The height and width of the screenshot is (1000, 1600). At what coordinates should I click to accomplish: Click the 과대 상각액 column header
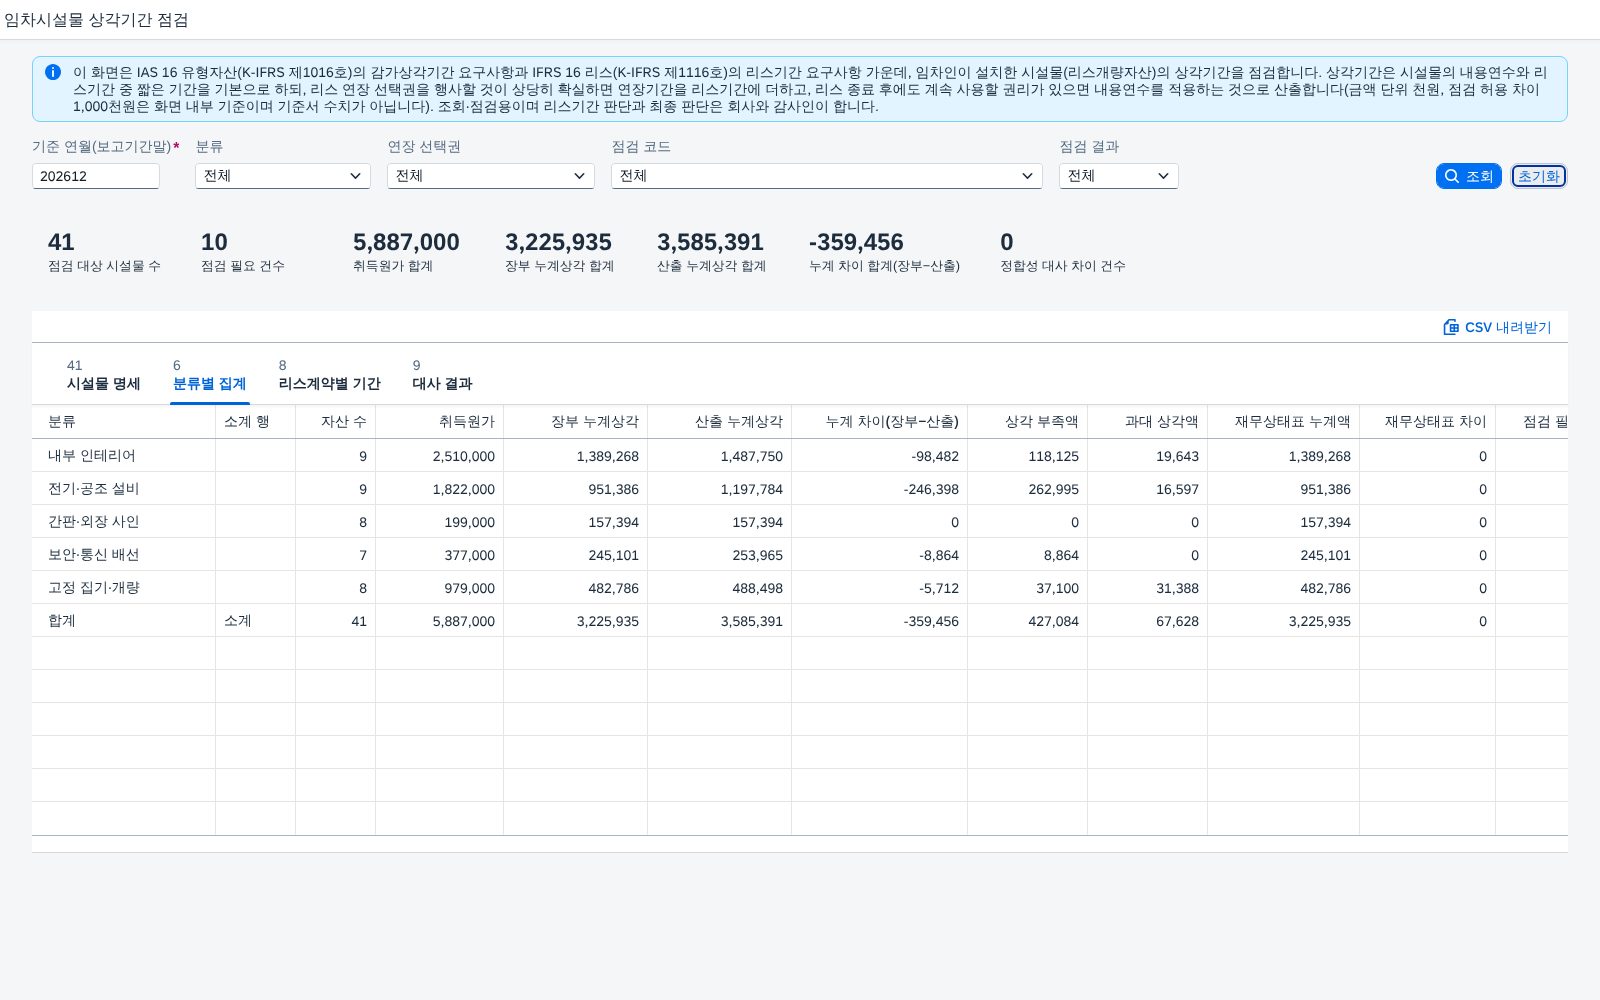1148,422
